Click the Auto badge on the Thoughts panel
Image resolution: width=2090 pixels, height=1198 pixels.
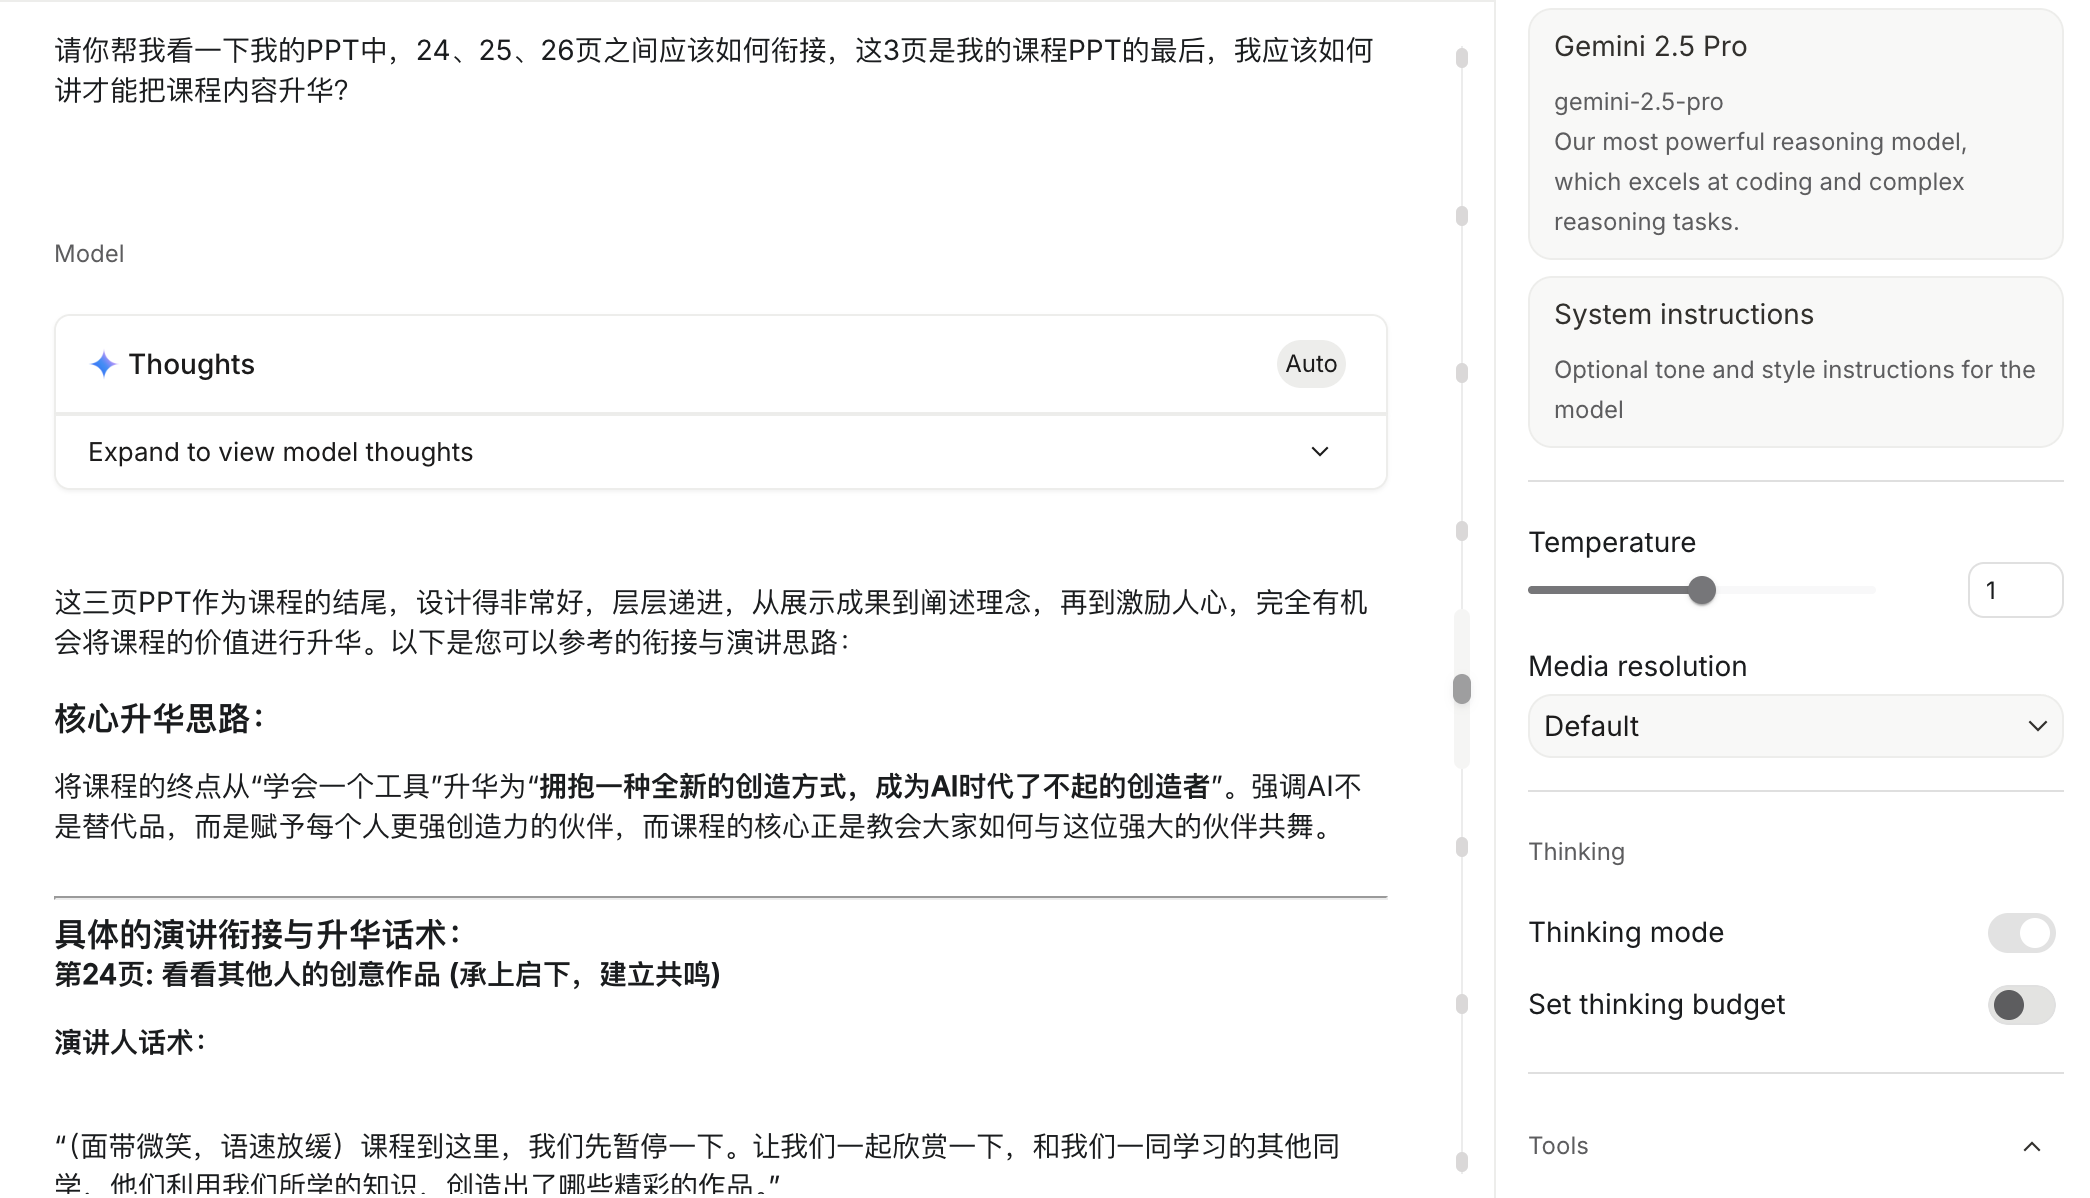1310,363
